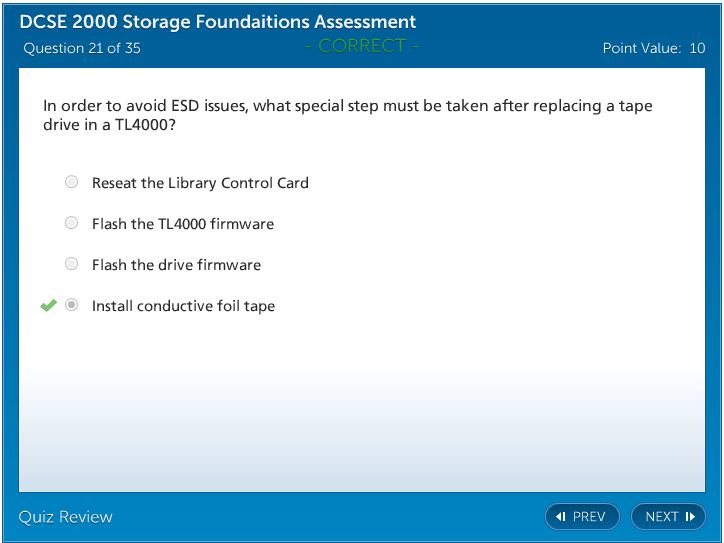724x543 pixels.
Task: Select the Reseat the Library Control Card radio button
Action: 71,182
